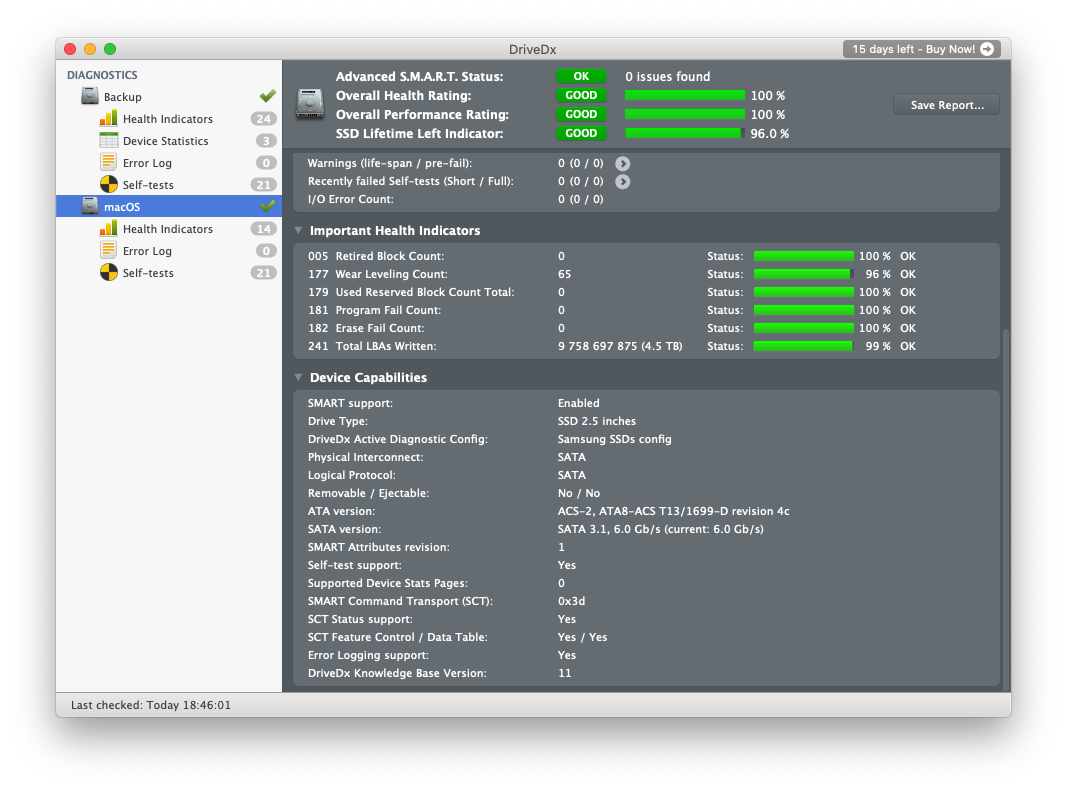The height and width of the screenshot is (791, 1067).
Task: Select the Backup drive in Diagnostics
Action: 169,97
